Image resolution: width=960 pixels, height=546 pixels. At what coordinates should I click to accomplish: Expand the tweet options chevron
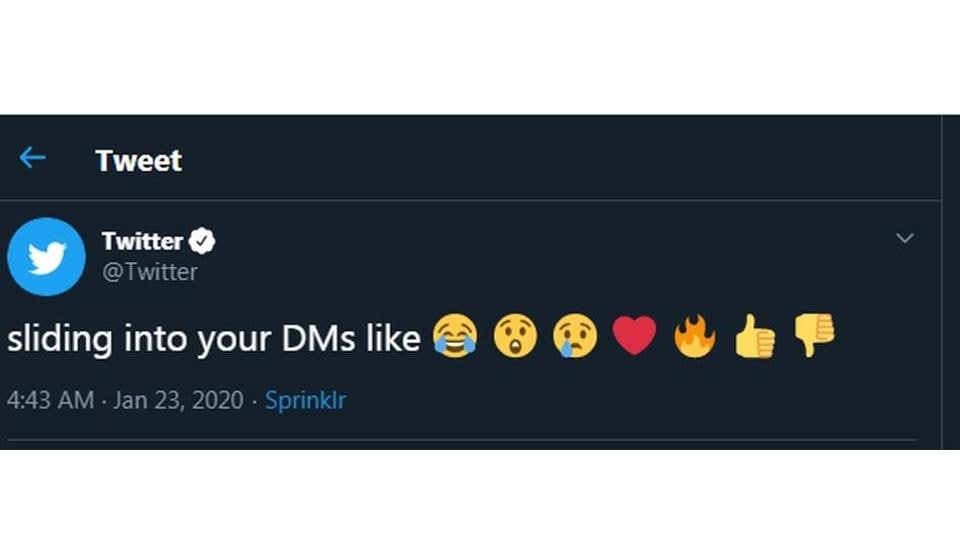click(x=904, y=237)
